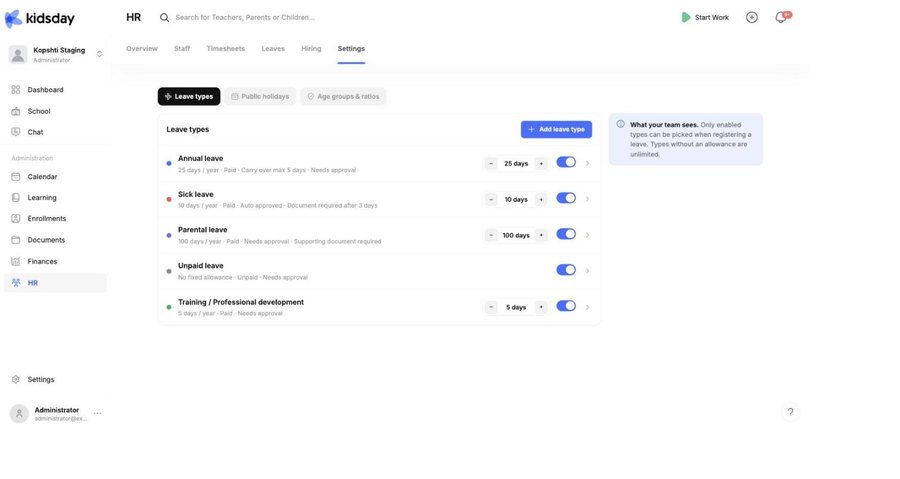
Task: Disable the Unpaid leave toggle
Action: point(566,270)
